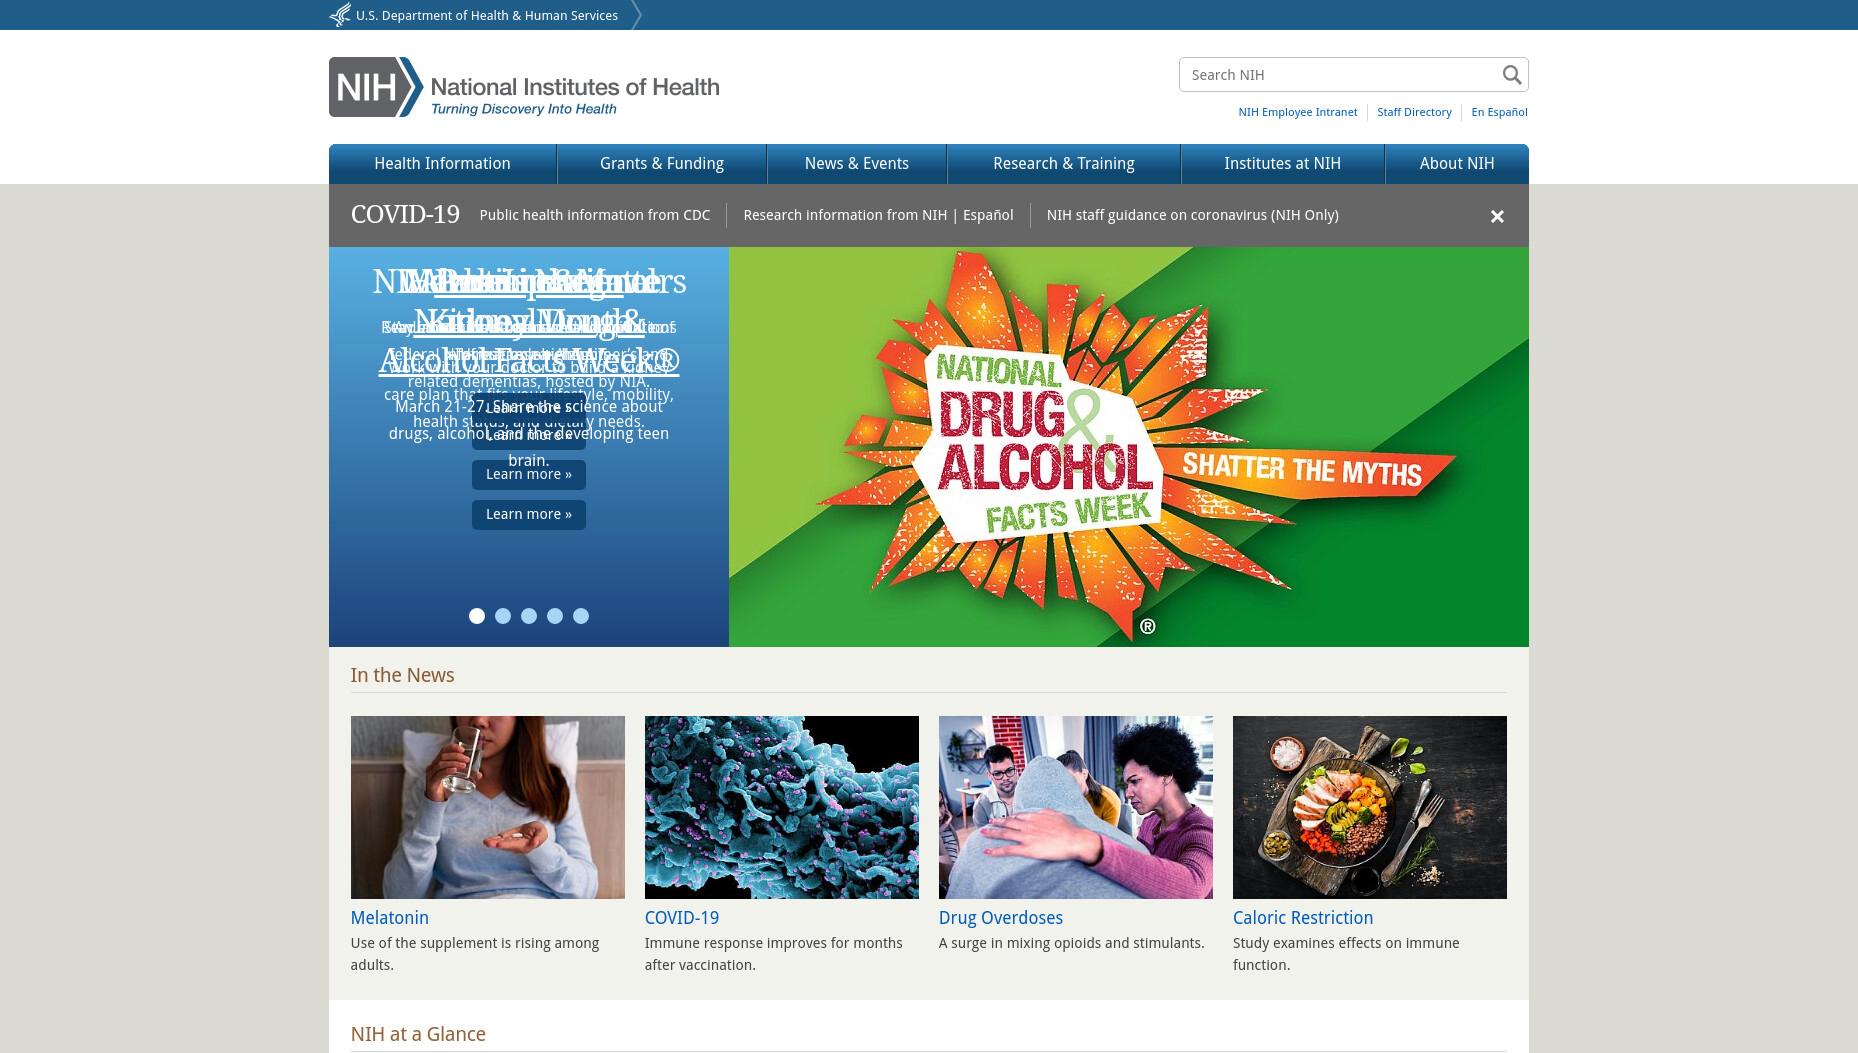The height and width of the screenshot is (1053, 1858).
Task: Select the fourth carousel slide dot
Action: tap(555, 616)
